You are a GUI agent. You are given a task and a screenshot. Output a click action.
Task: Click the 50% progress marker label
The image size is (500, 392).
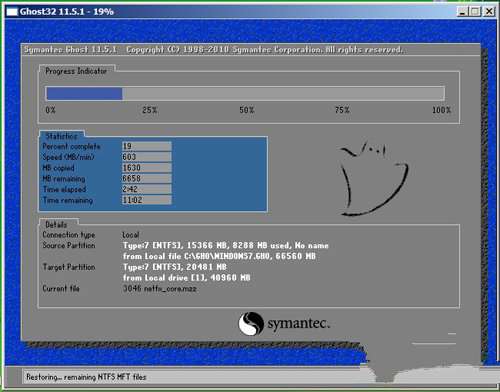click(247, 110)
